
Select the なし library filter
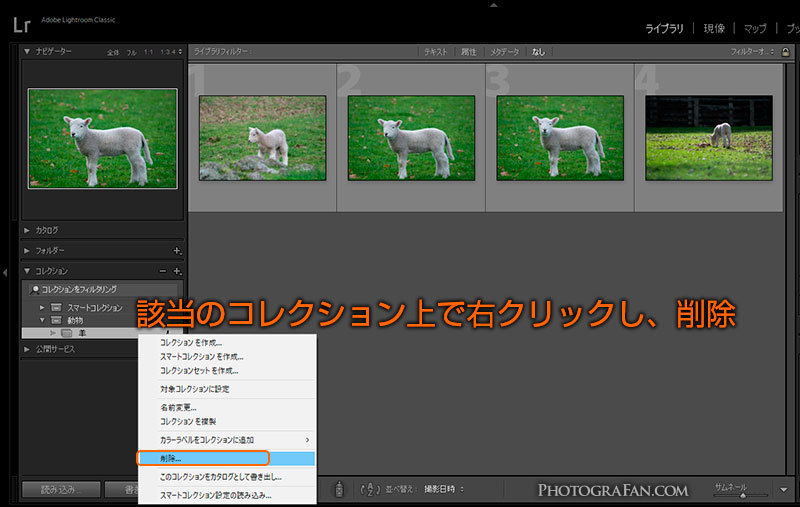tap(538, 52)
